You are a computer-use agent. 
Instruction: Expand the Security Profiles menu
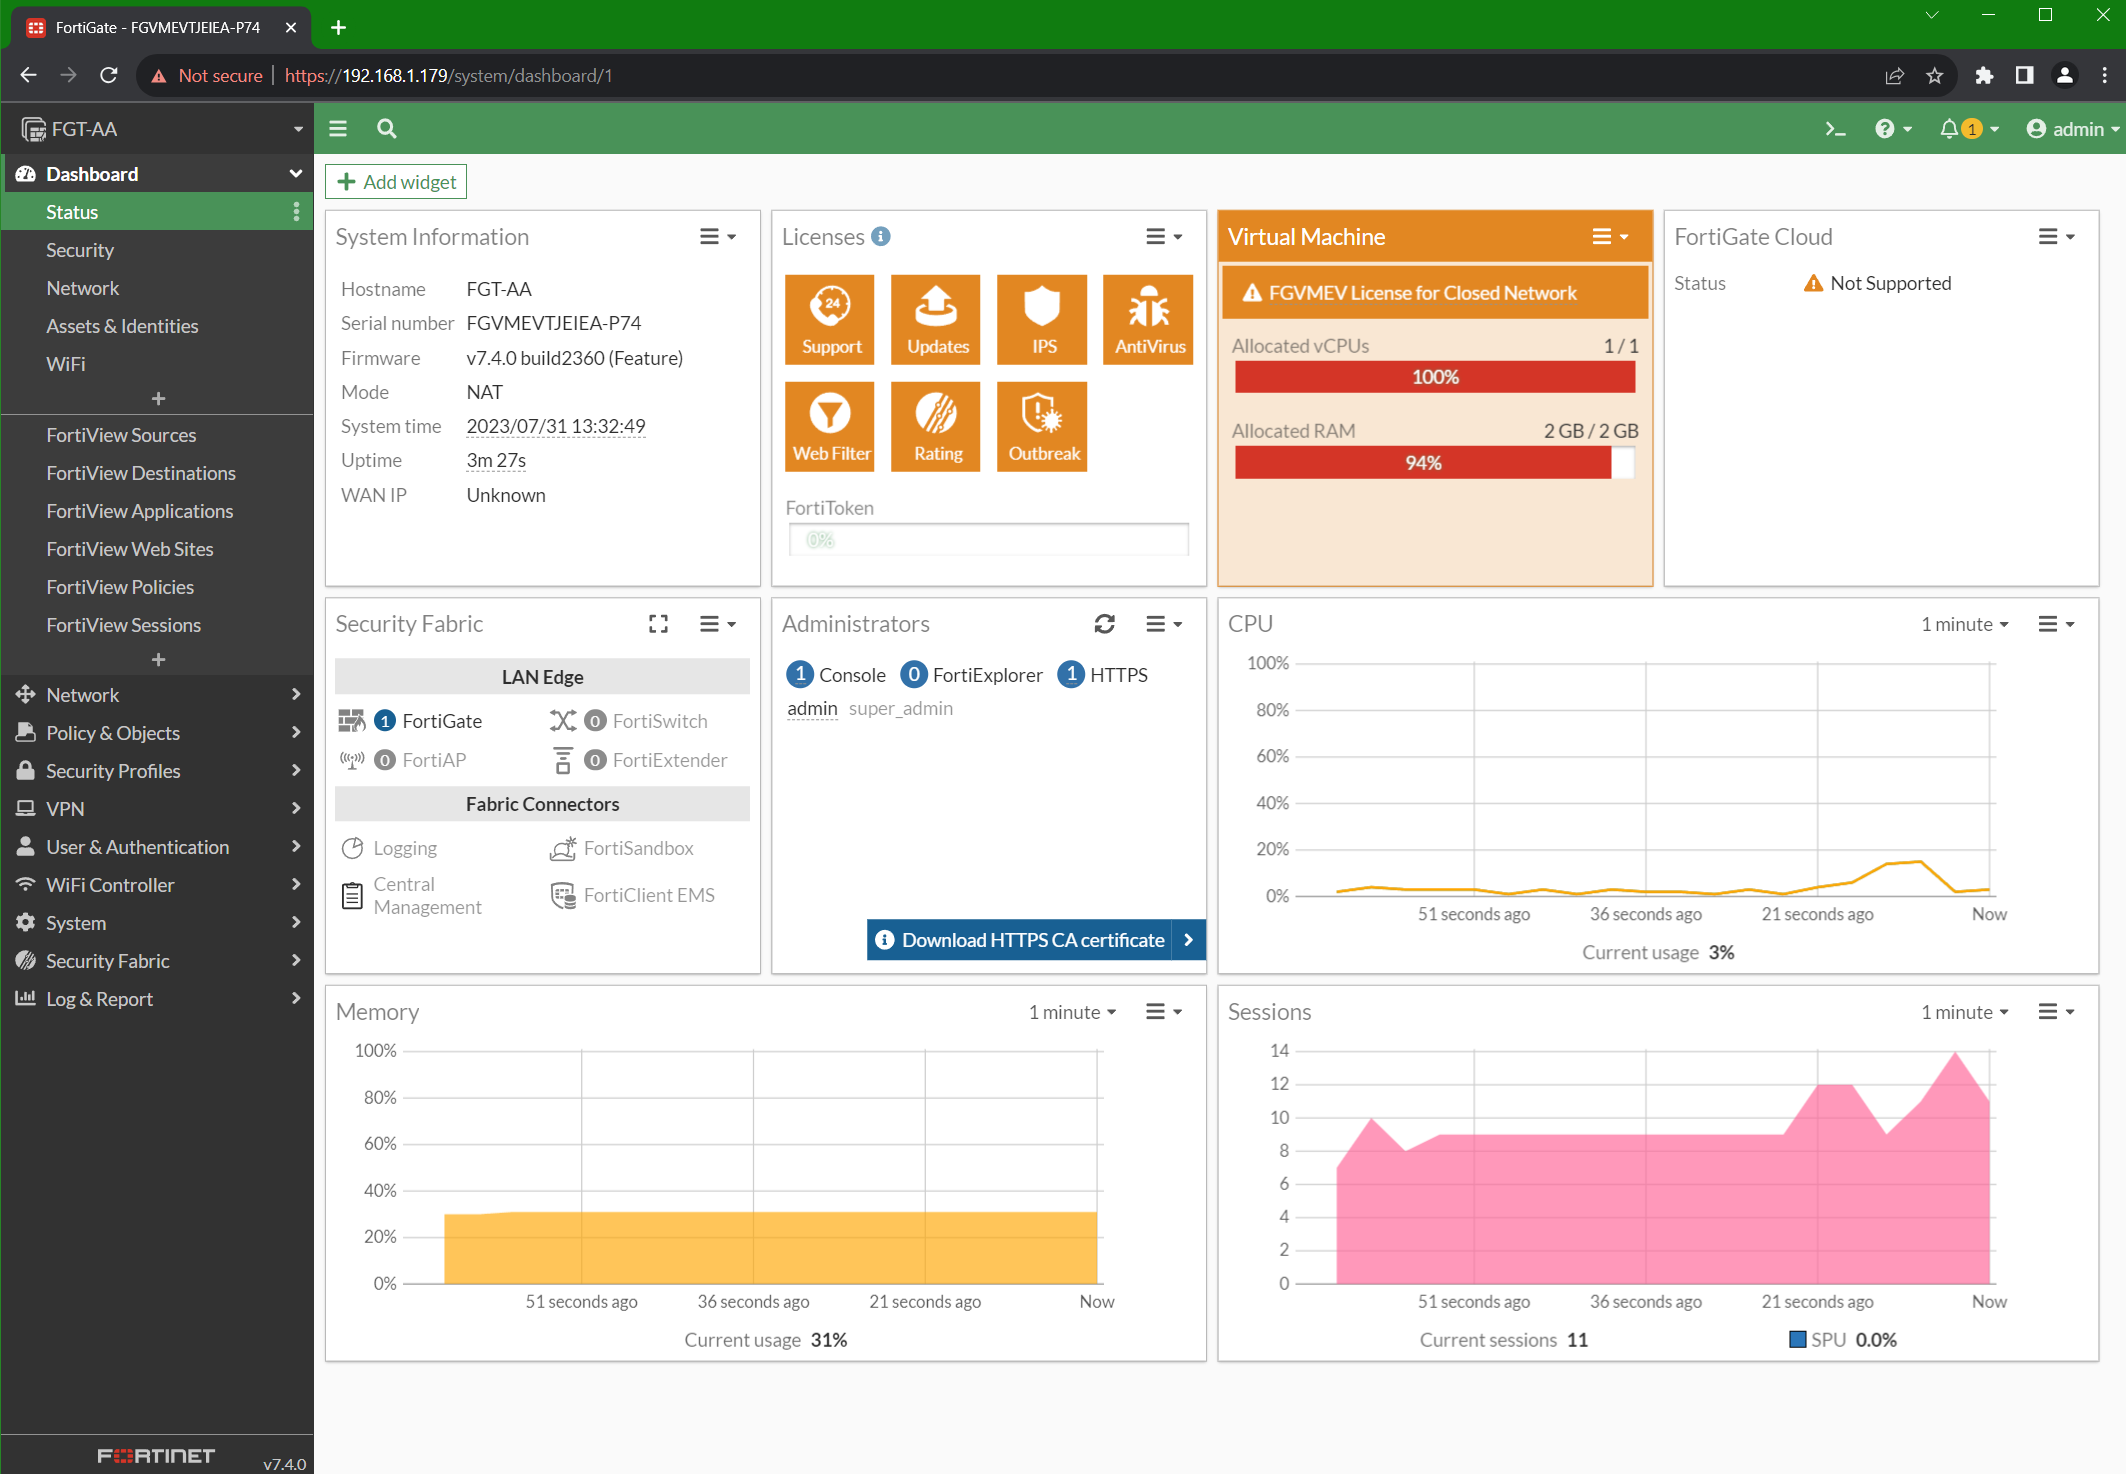[x=157, y=771]
